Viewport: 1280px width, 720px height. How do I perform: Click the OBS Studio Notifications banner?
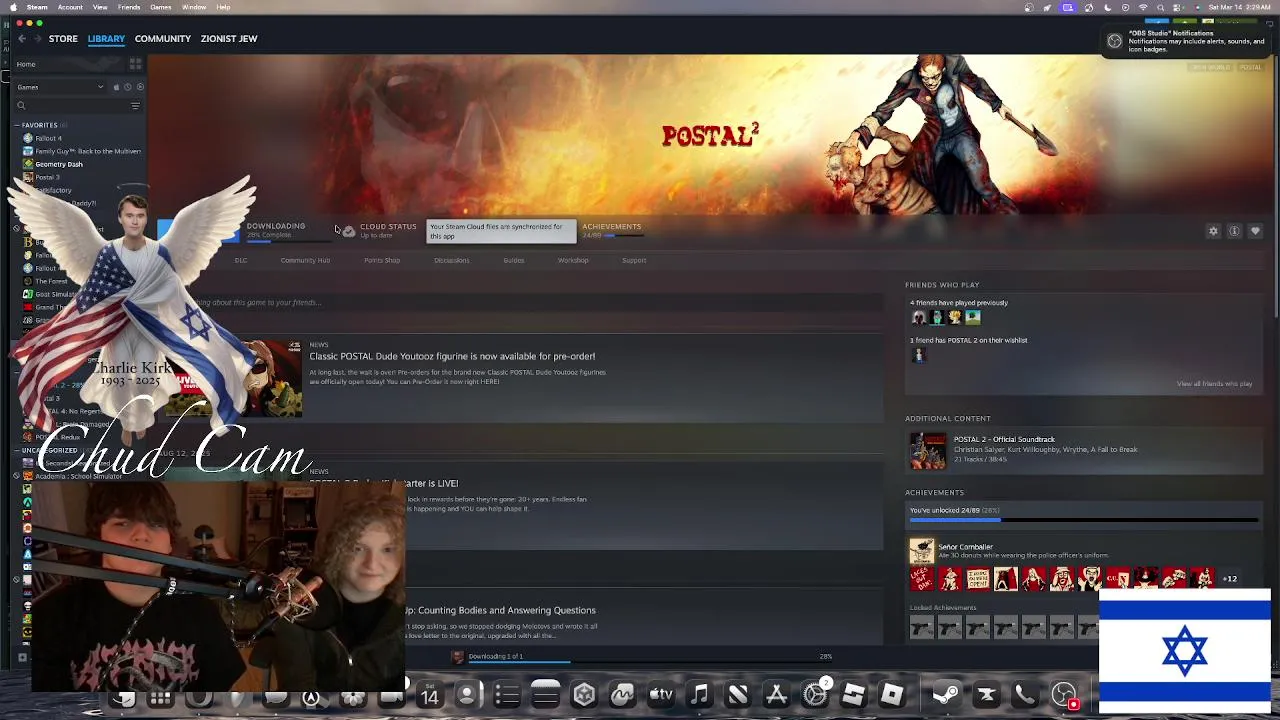(1187, 41)
